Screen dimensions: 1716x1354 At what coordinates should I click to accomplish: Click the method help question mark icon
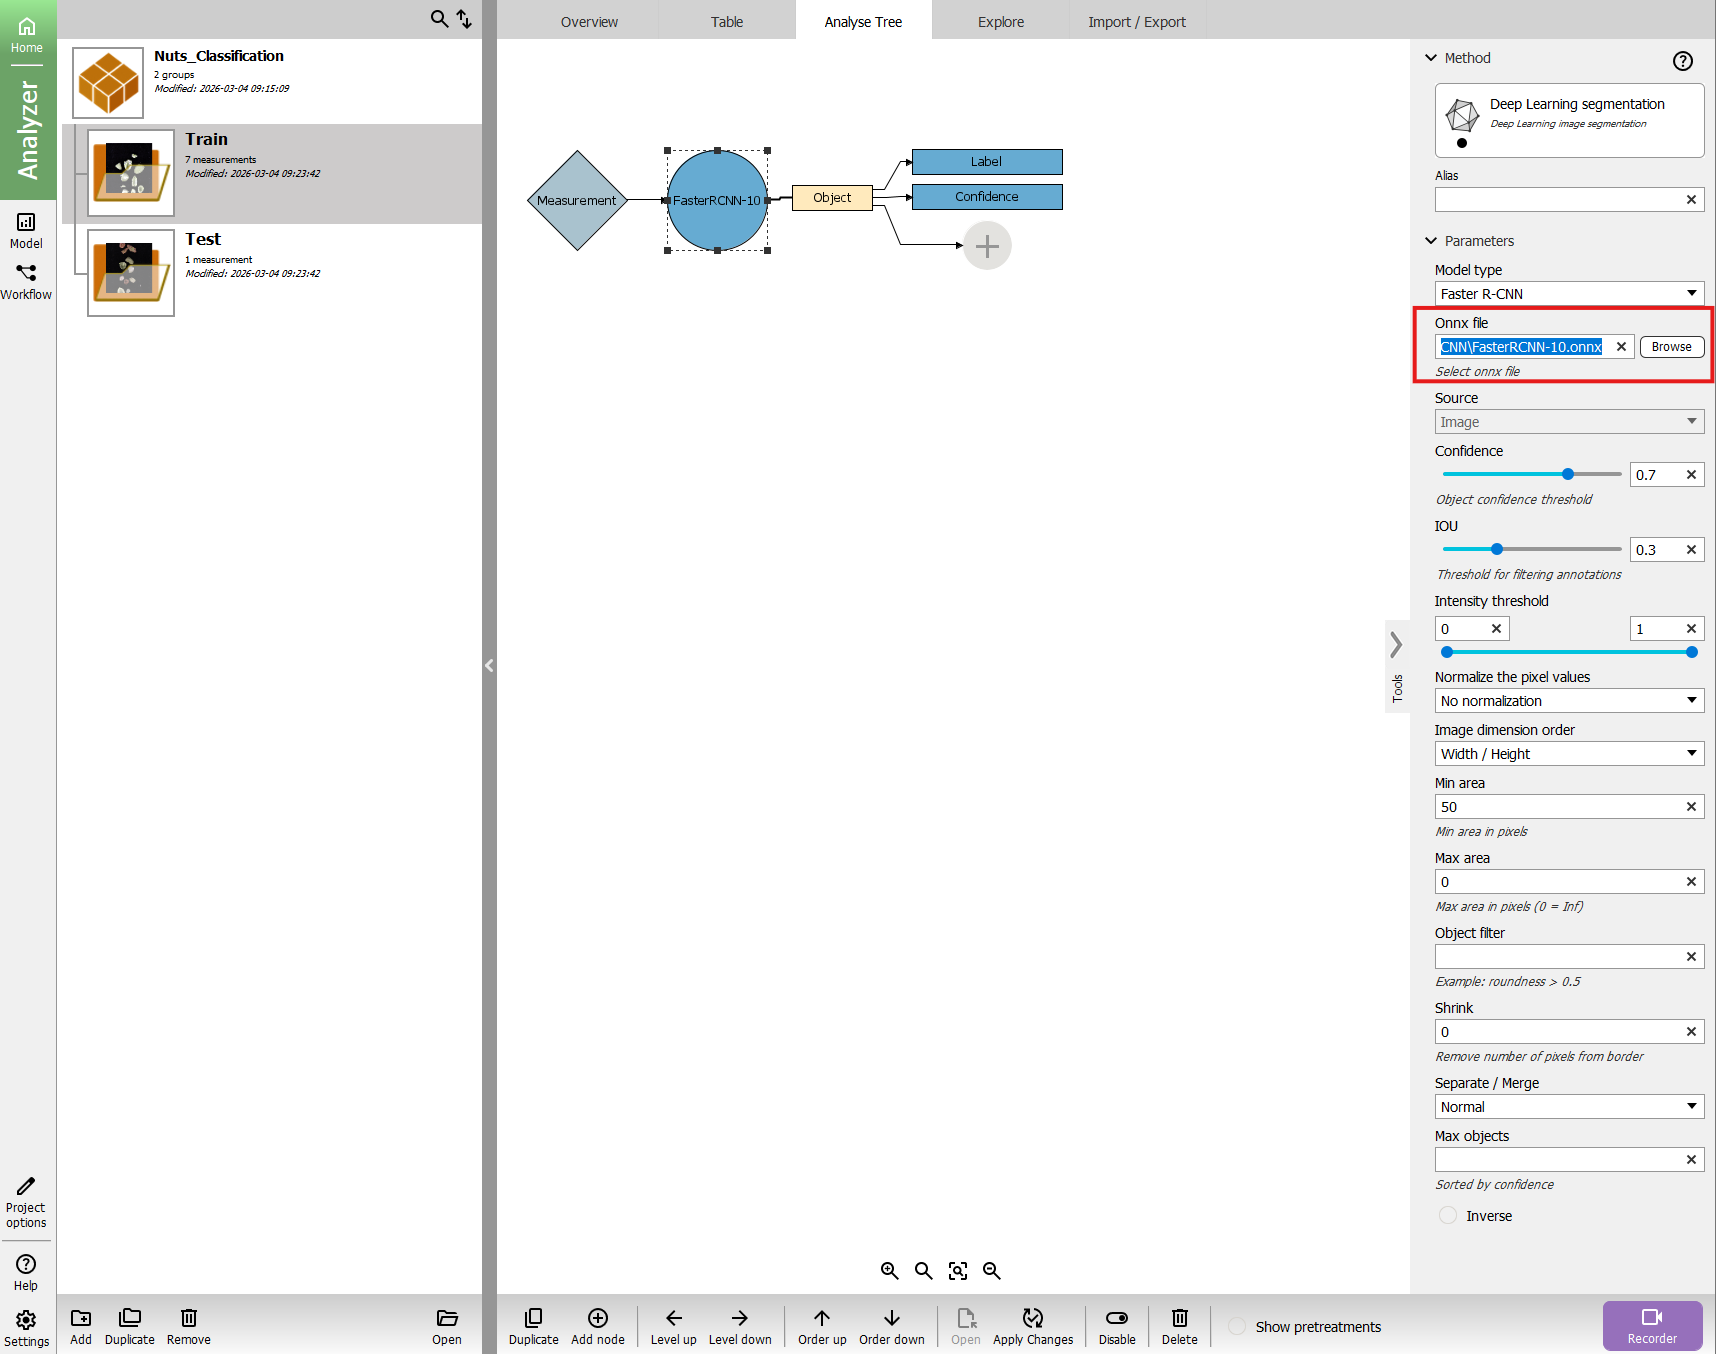point(1682,61)
